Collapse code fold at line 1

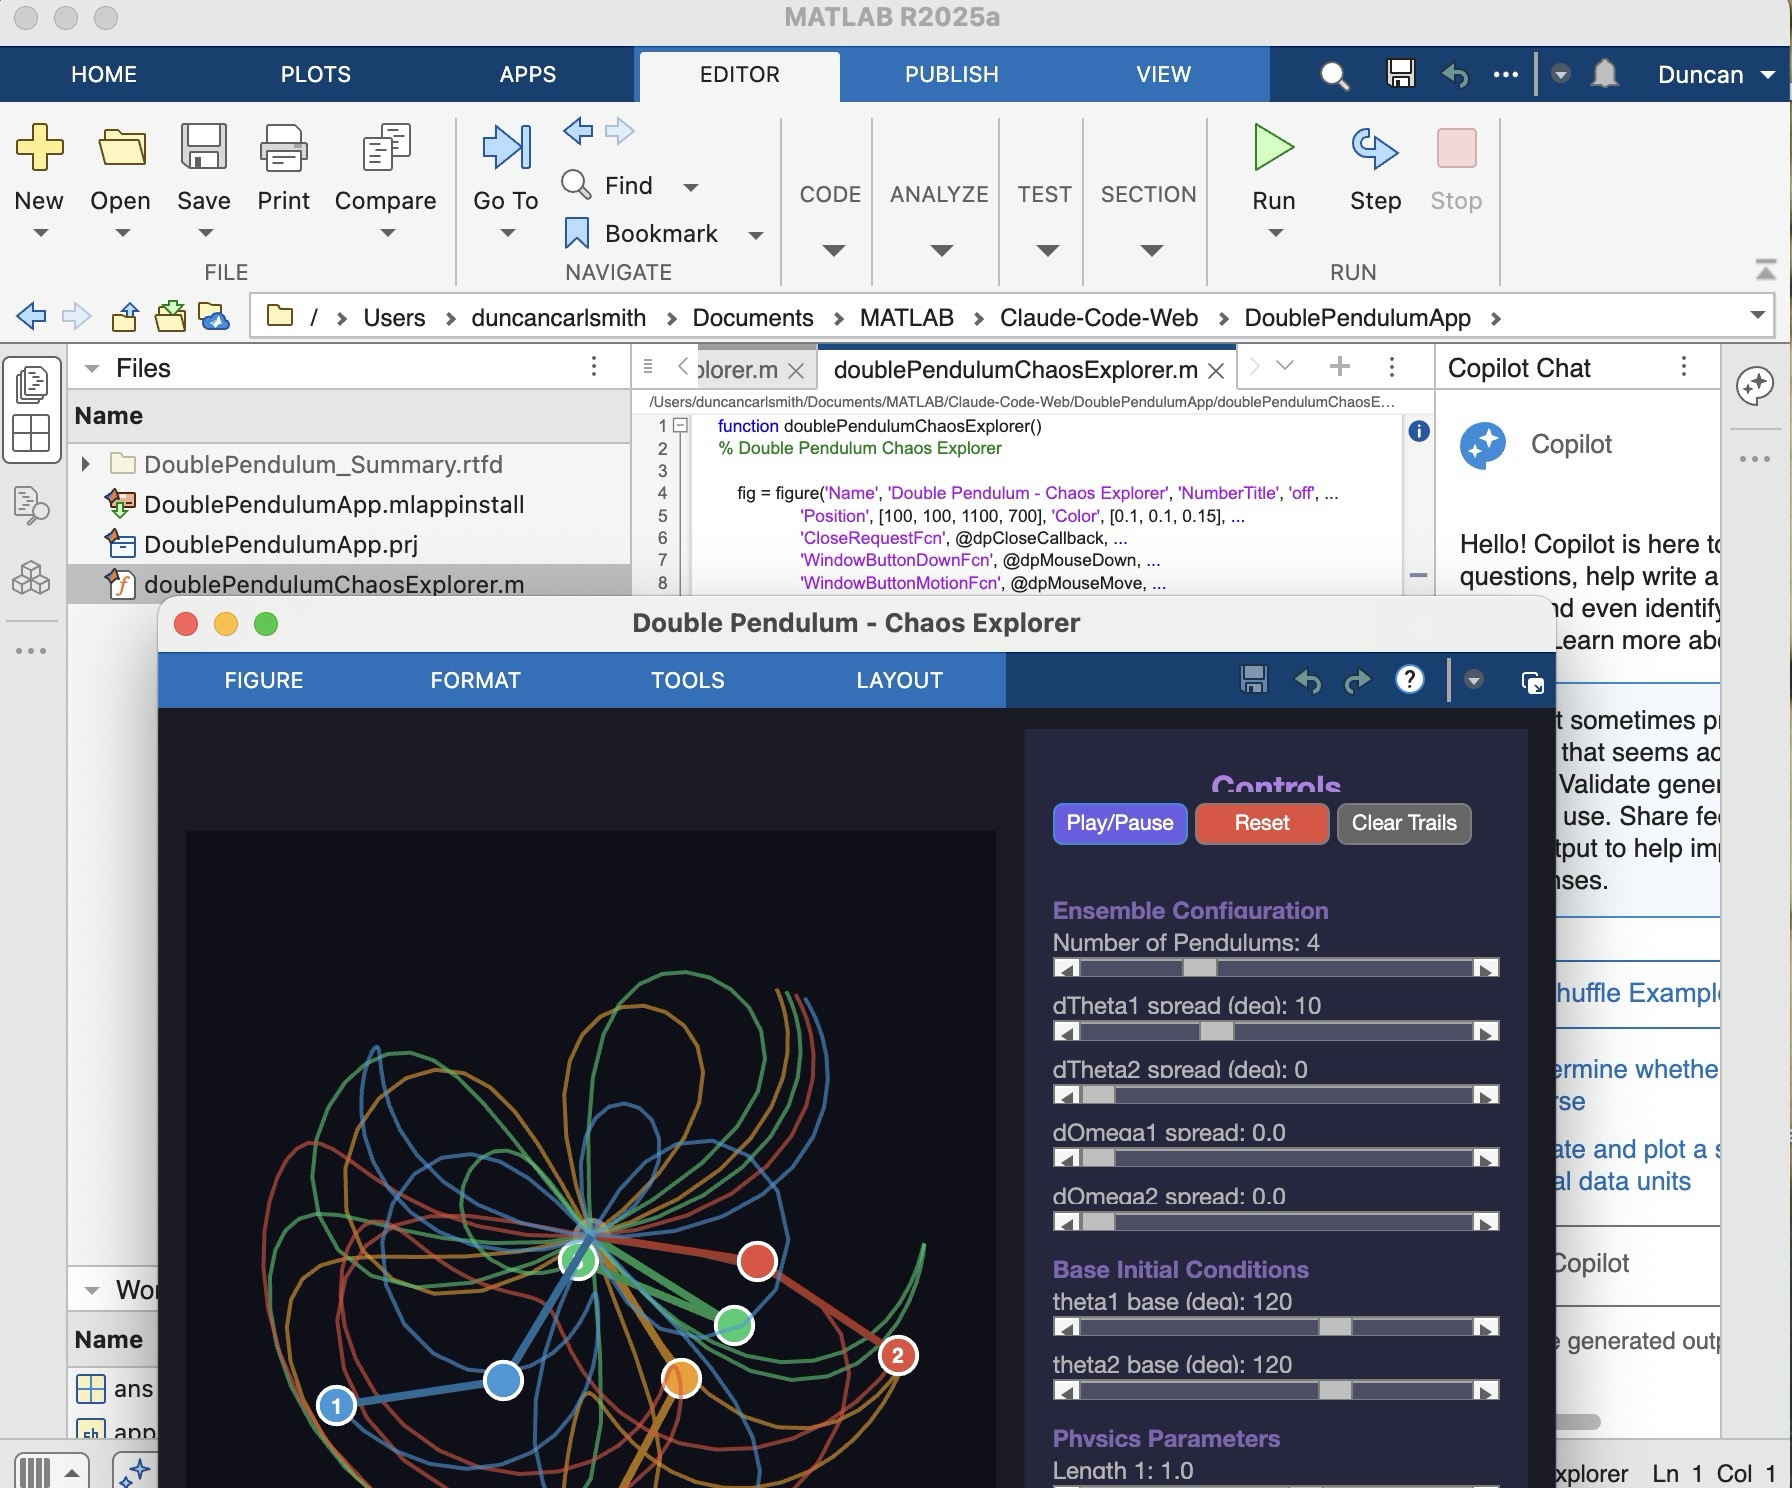point(680,426)
